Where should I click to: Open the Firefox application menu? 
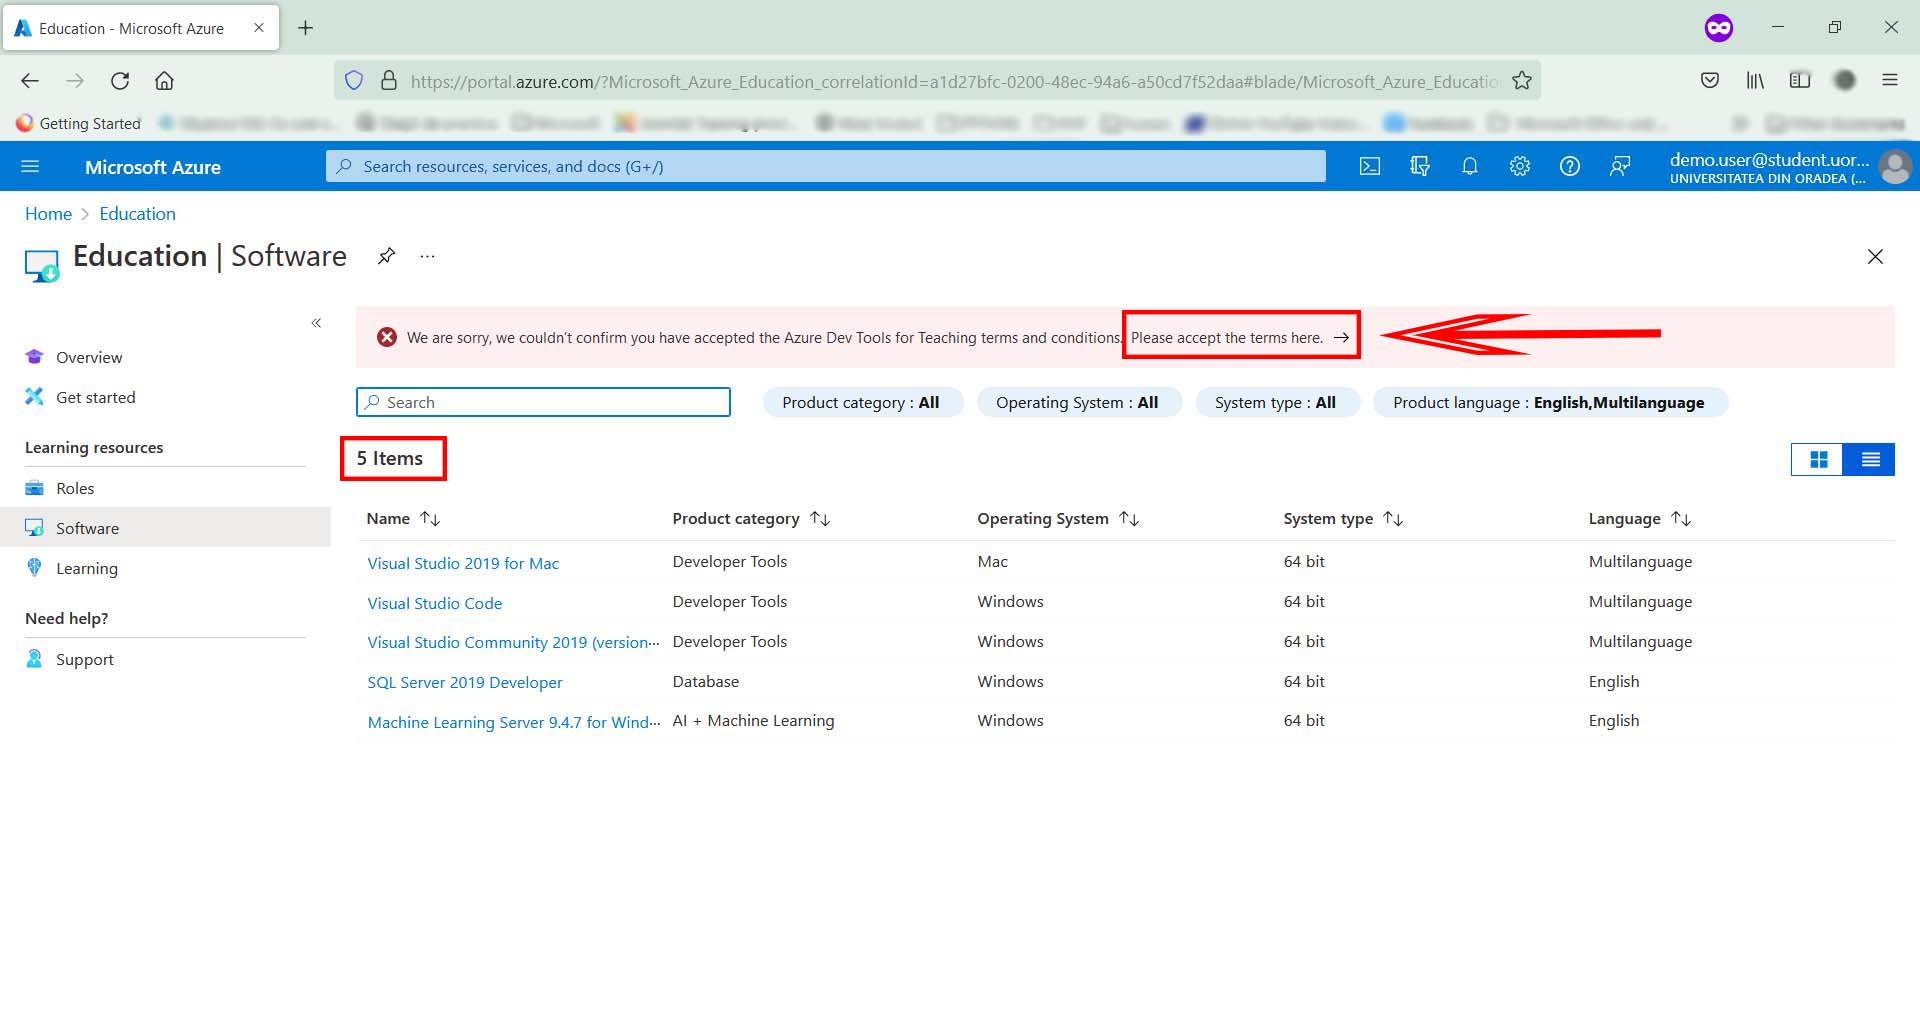tap(1890, 80)
